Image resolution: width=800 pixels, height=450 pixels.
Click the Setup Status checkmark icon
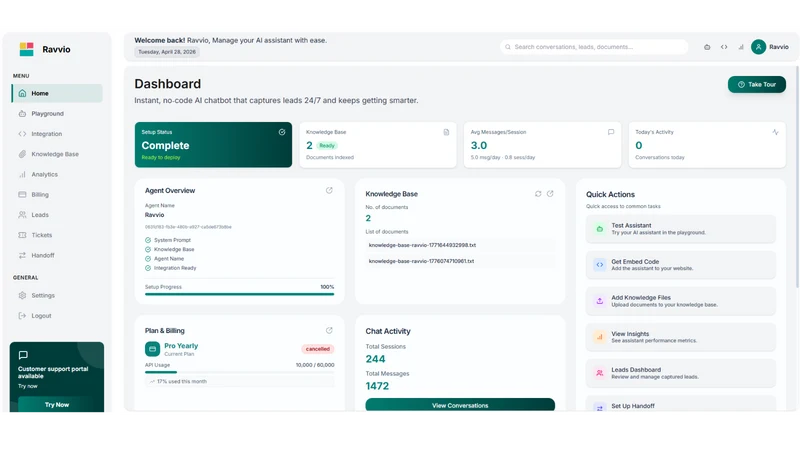click(x=282, y=132)
